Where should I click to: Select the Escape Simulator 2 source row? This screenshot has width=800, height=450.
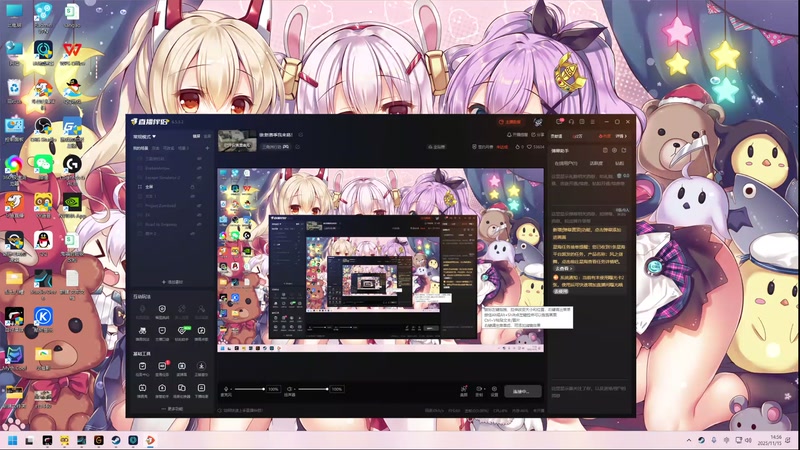170,178
